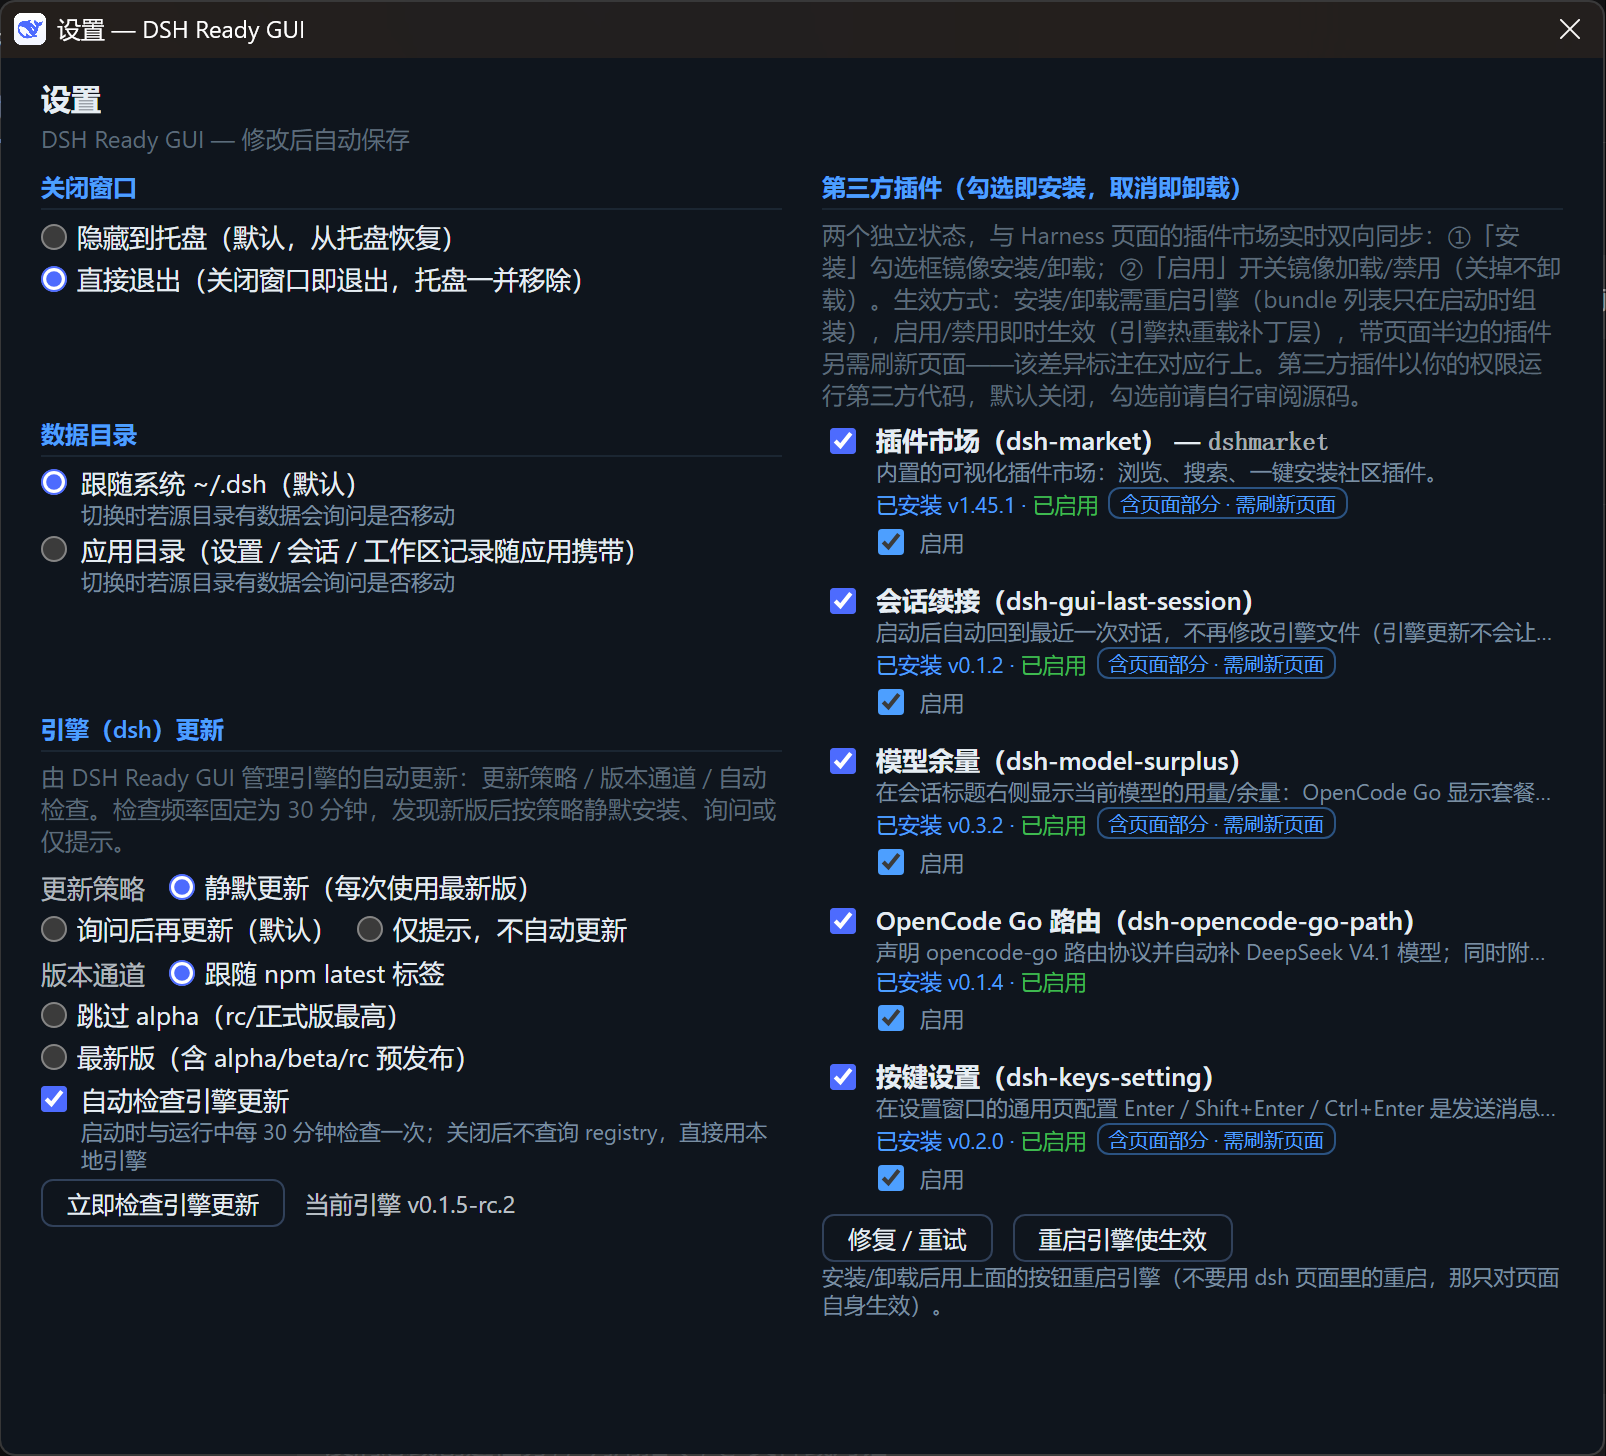Viewport: 1606px width, 1456px height.
Task: Click 已安装 v0.1.4 status of OpenCode Go
Action: click(x=939, y=983)
